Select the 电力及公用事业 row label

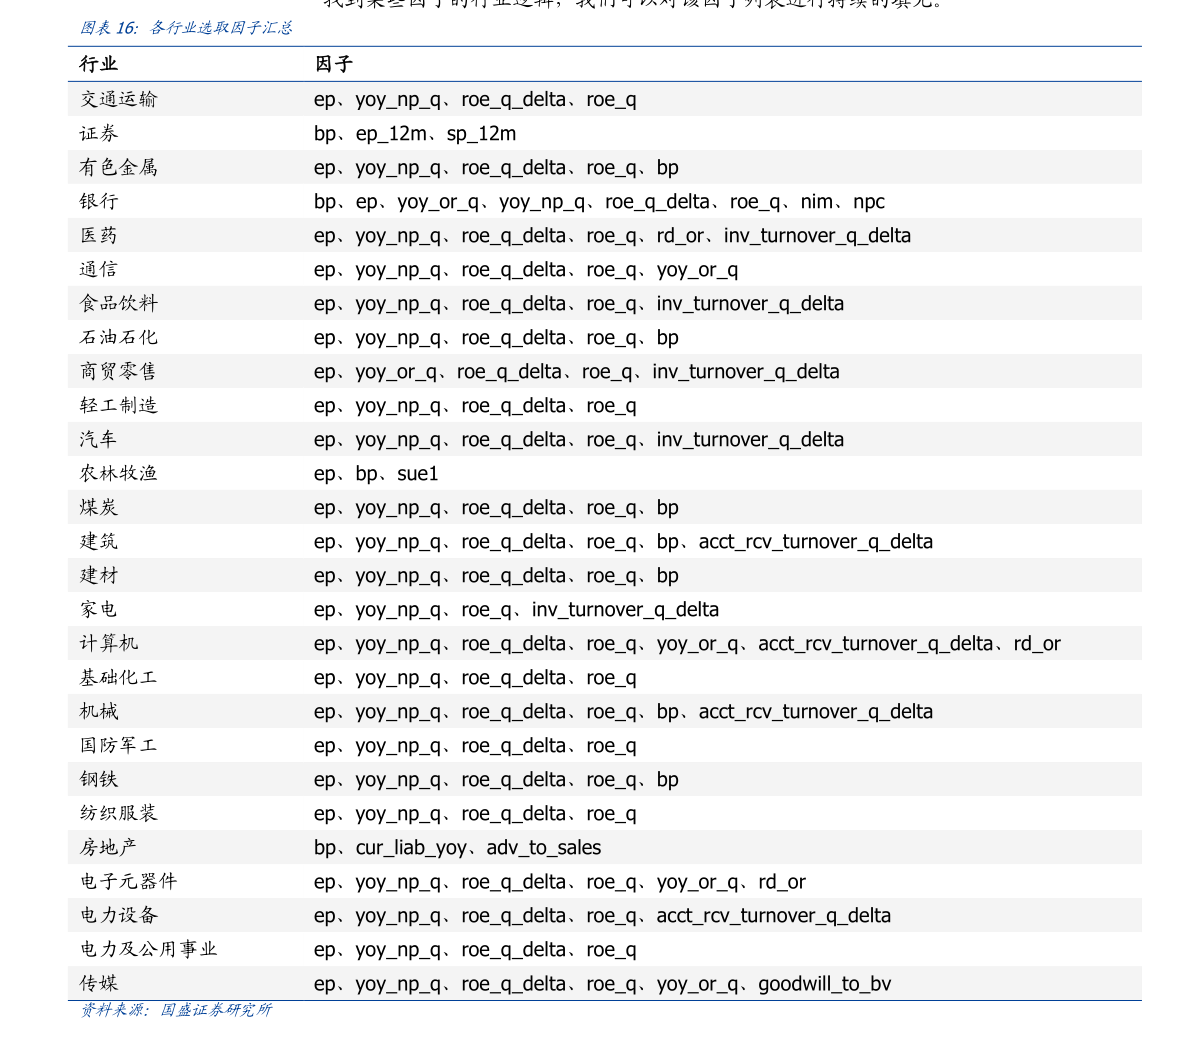click(x=148, y=949)
